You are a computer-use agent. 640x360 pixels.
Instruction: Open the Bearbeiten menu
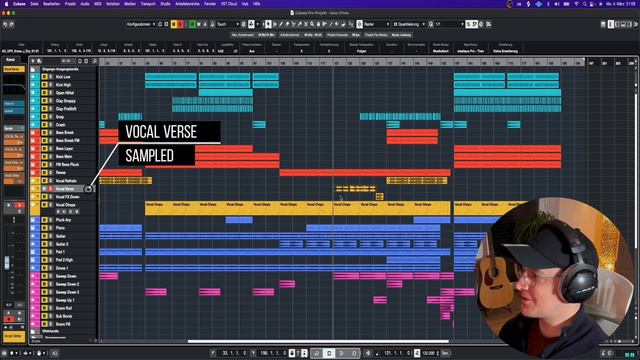tap(51, 4)
